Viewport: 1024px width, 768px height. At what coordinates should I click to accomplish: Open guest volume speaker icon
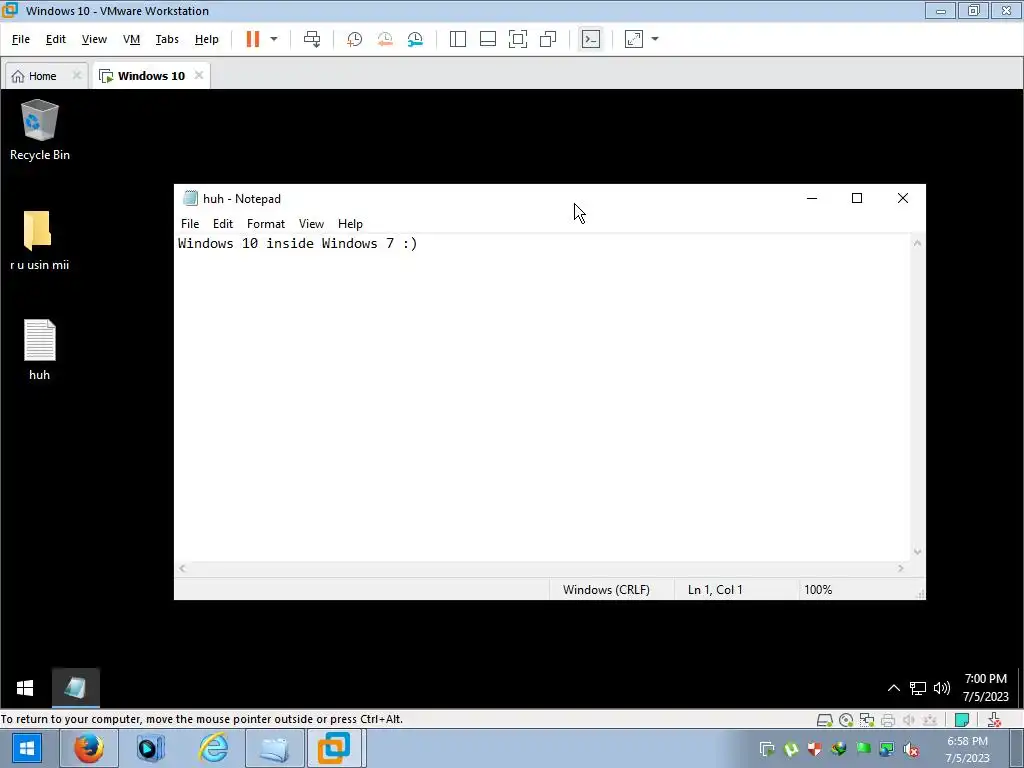(941, 688)
